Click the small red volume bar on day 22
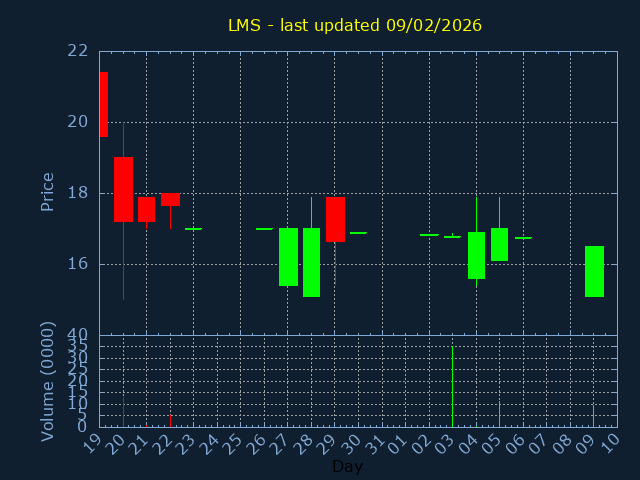Image resolution: width=640 pixels, height=480 pixels. tap(170, 421)
